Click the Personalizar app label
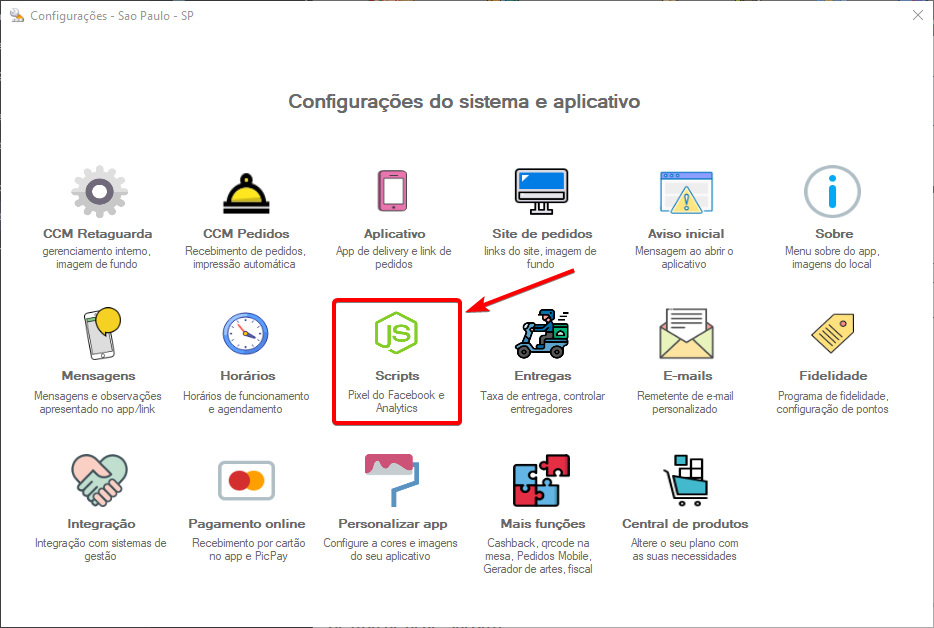The height and width of the screenshot is (628, 934). click(393, 524)
